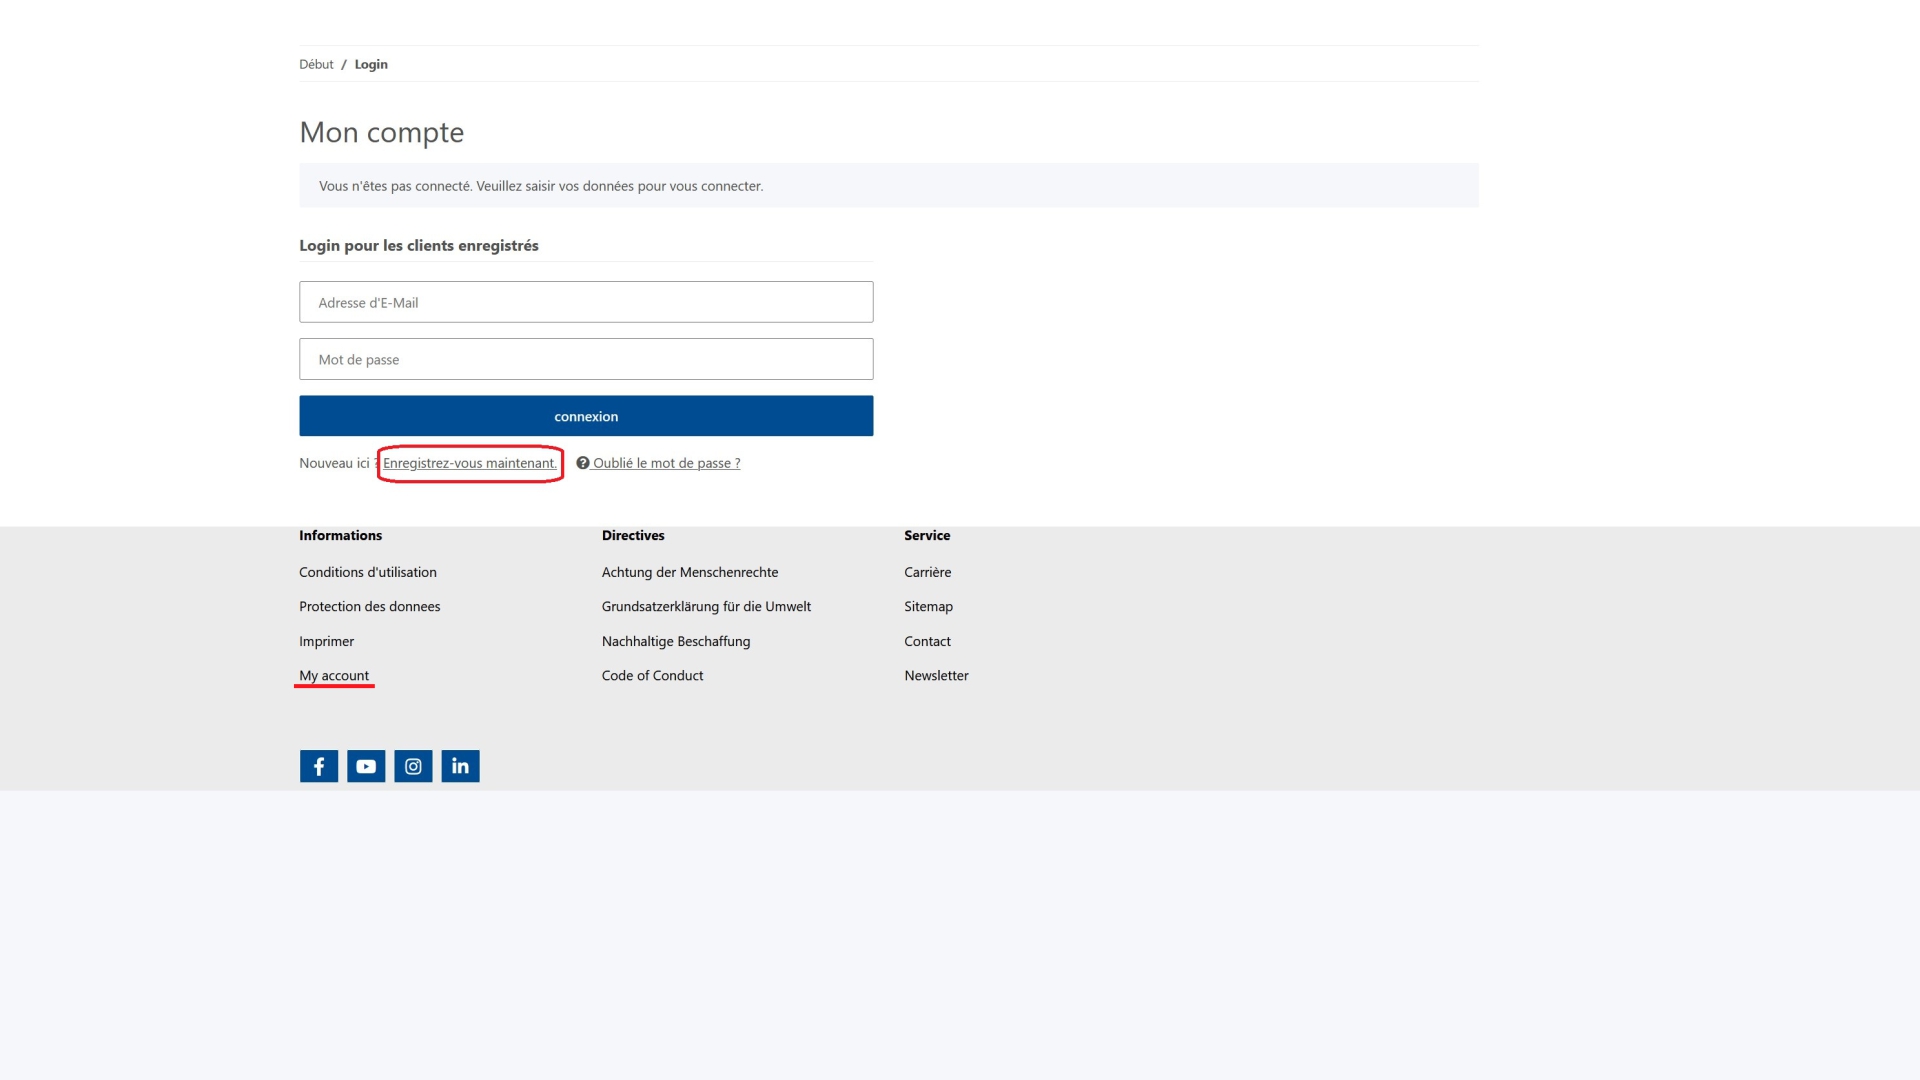Open the Code of Conduct link
Screen dimensions: 1920x1080
[x=652, y=675]
